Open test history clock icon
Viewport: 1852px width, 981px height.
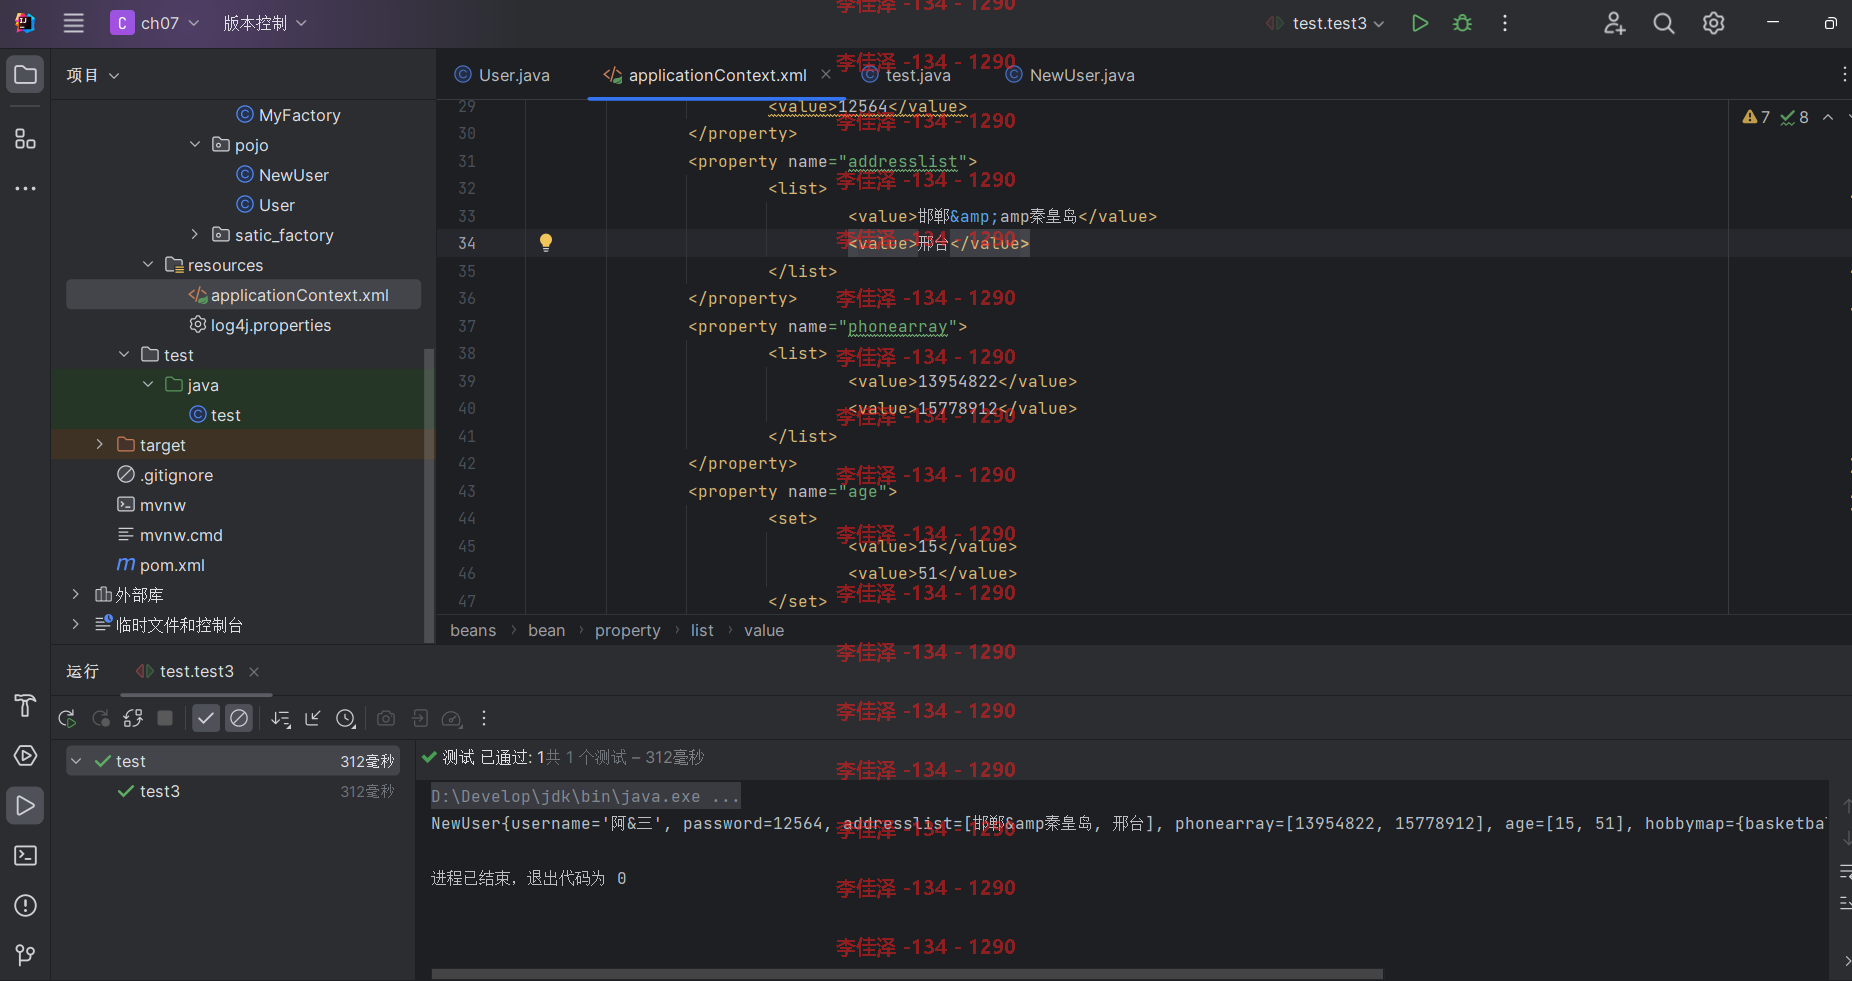click(x=346, y=718)
